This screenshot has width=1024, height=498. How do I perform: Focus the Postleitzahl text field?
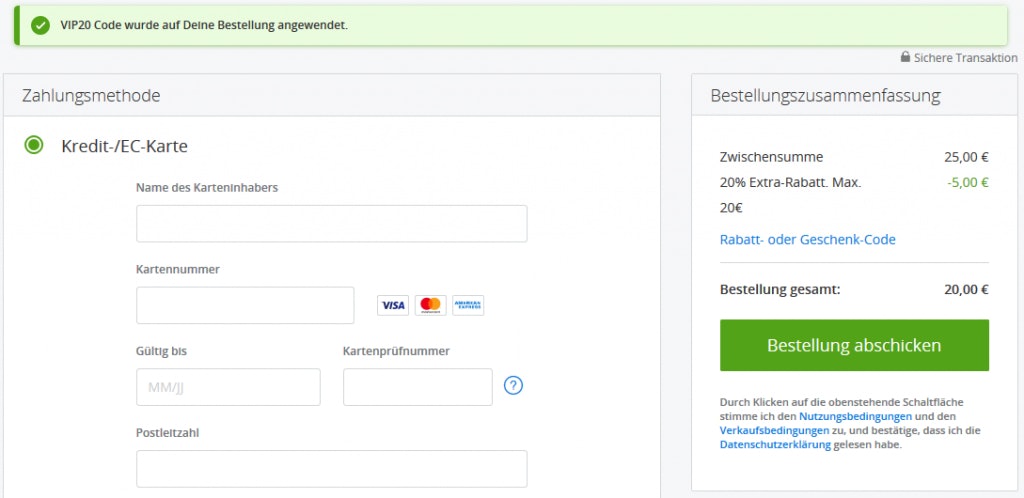(331, 468)
